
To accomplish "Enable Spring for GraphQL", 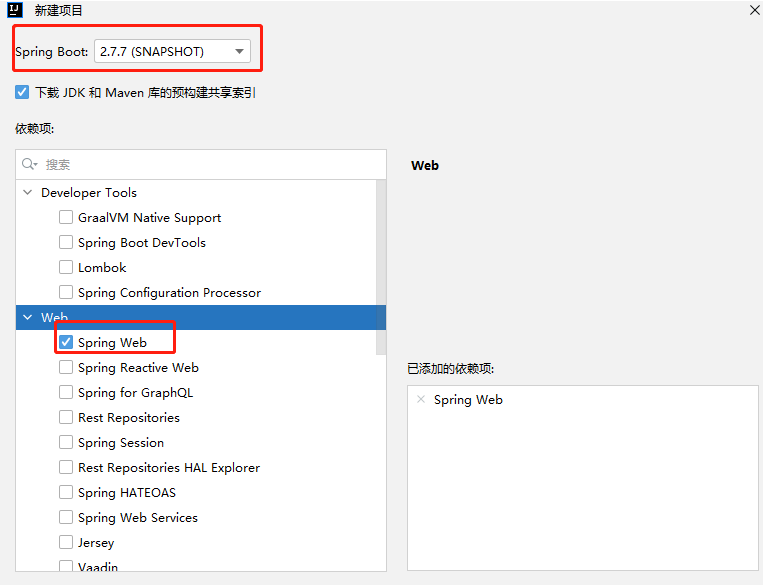I will coord(66,392).
